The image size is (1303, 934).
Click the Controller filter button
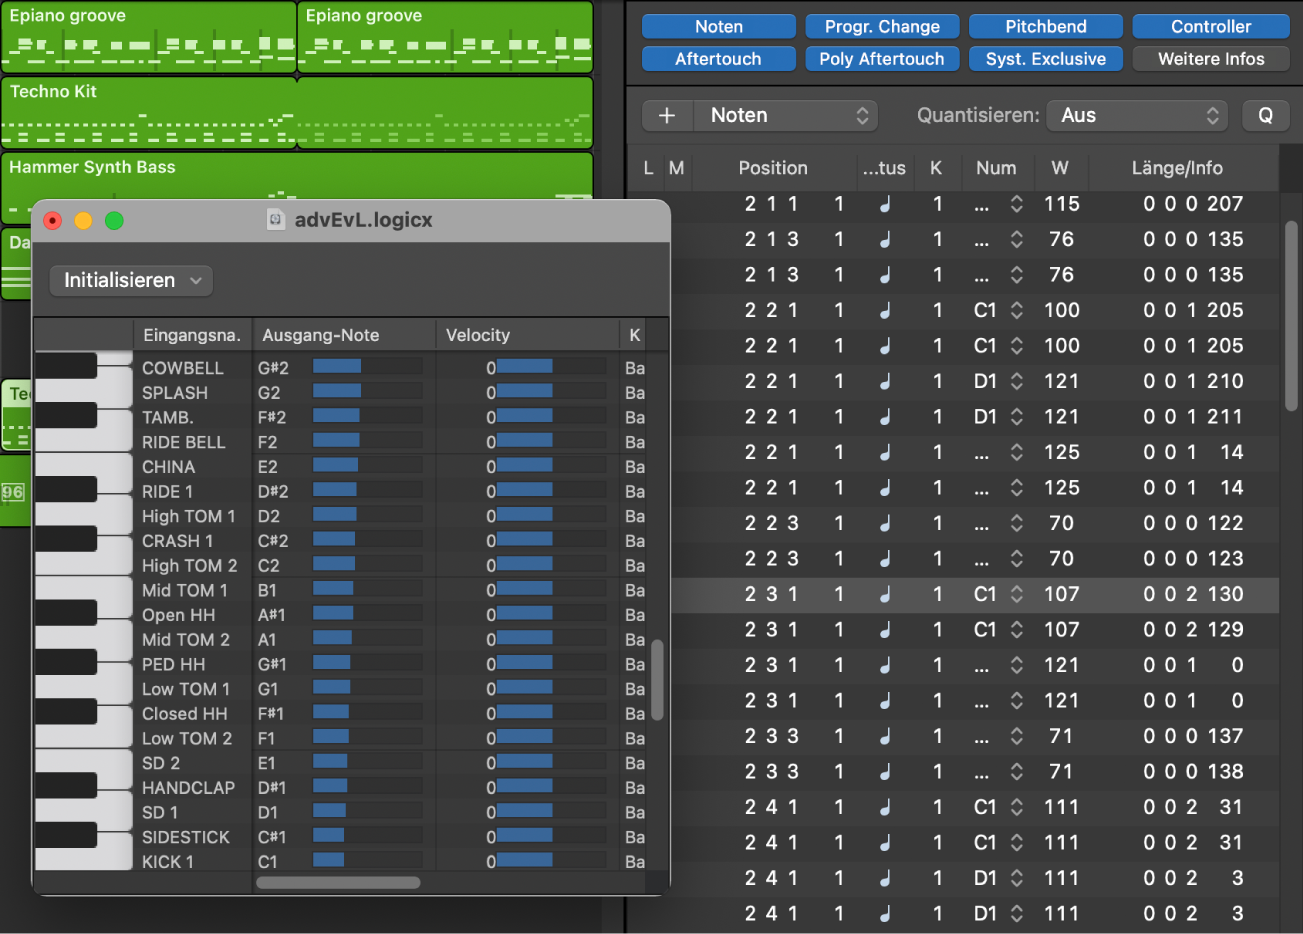point(1210,27)
